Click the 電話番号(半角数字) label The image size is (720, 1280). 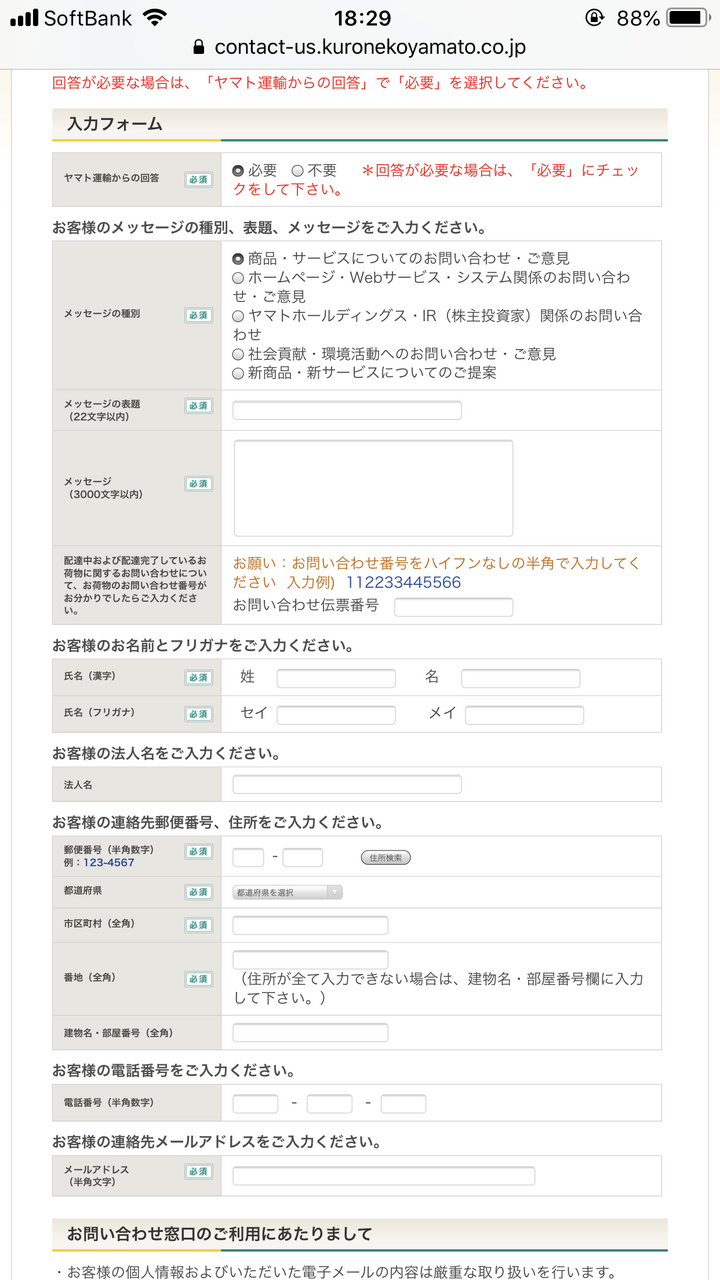click(108, 1102)
